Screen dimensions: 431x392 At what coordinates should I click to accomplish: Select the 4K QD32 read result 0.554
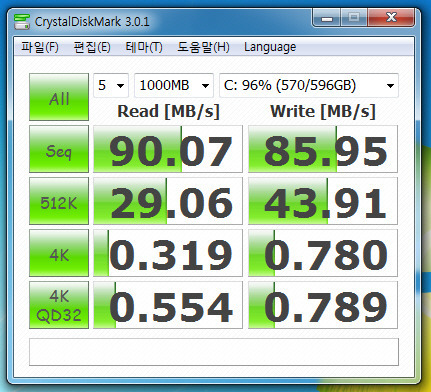pyautogui.click(x=168, y=305)
